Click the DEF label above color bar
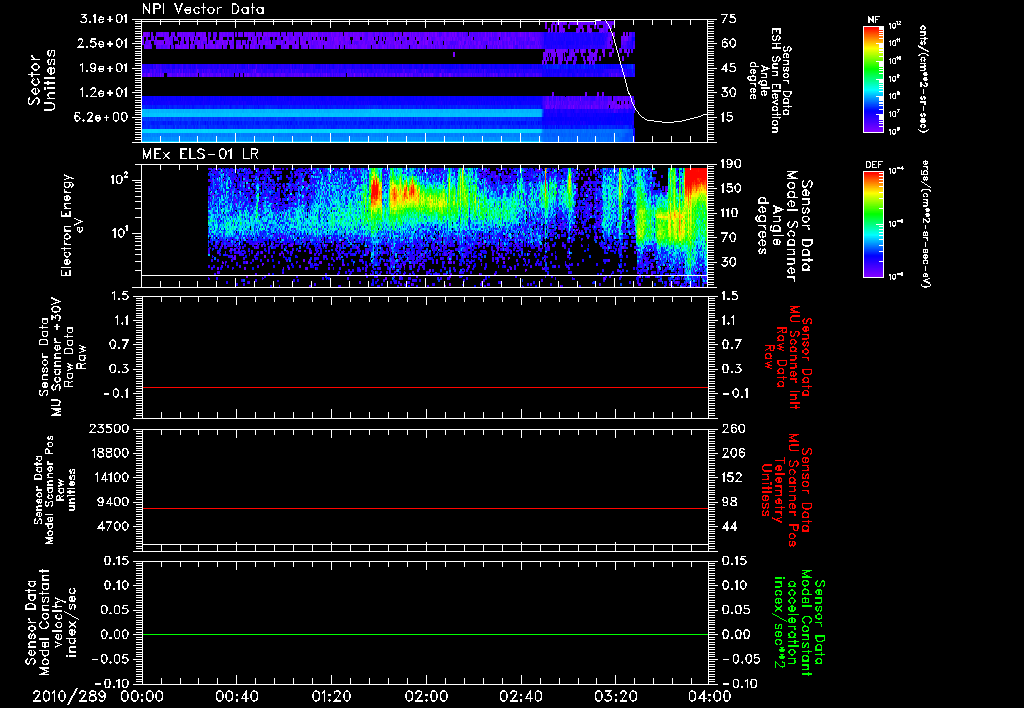This screenshot has height=708, width=1024. pyautogui.click(x=873, y=165)
